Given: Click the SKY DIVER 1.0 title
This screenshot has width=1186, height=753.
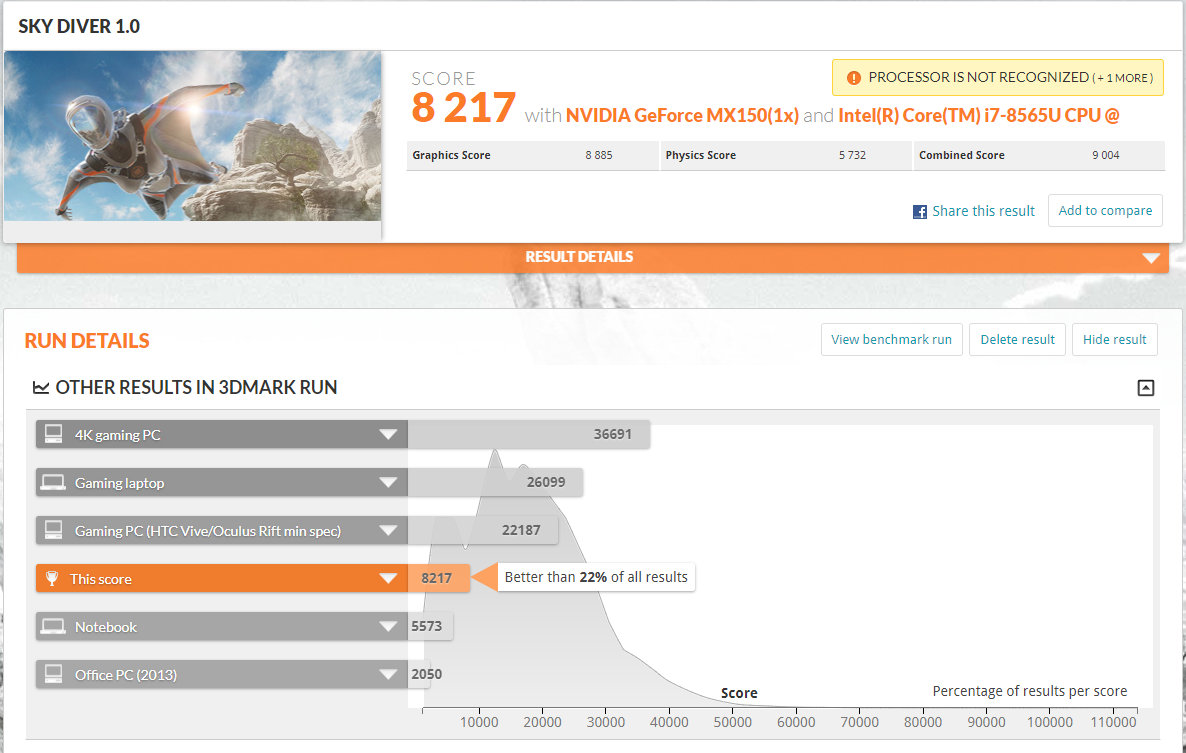Looking at the screenshot, I should pos(79,26).
